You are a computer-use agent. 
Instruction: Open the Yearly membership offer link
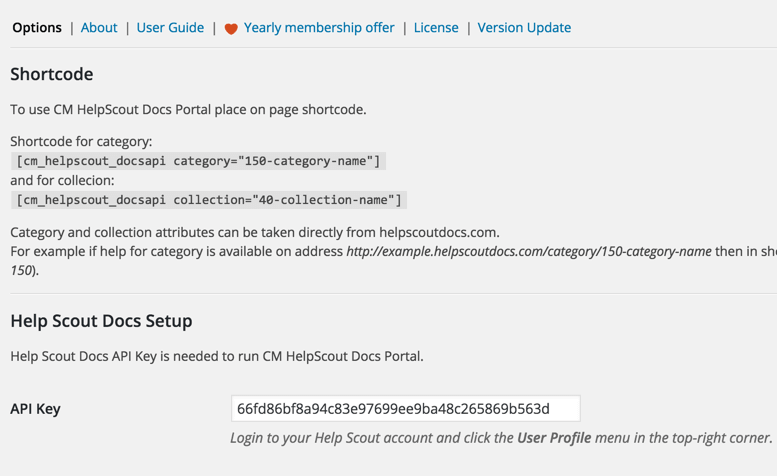[319, 28]
